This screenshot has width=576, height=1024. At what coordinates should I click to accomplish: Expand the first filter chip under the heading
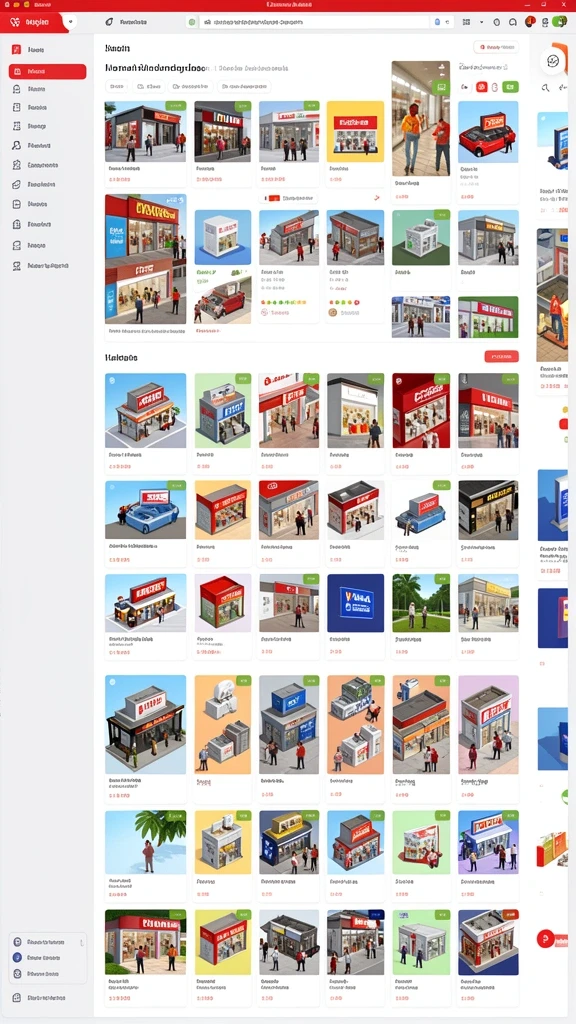click(117, 86)
